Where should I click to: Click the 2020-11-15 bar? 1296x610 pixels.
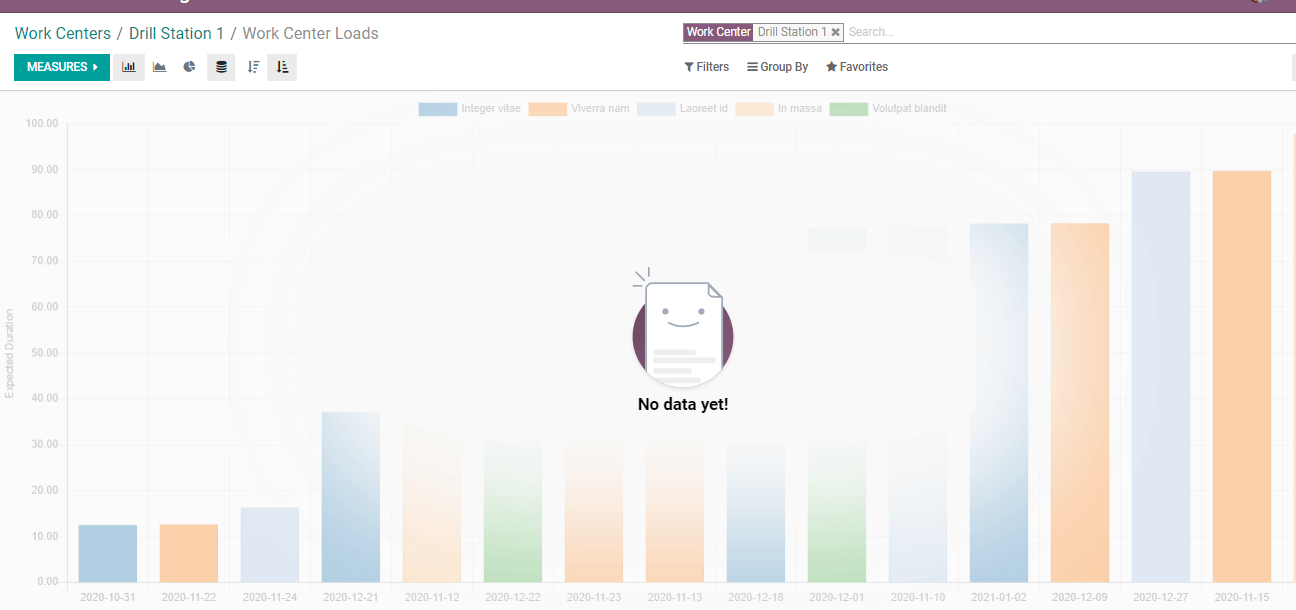(x=1242, y=377)
